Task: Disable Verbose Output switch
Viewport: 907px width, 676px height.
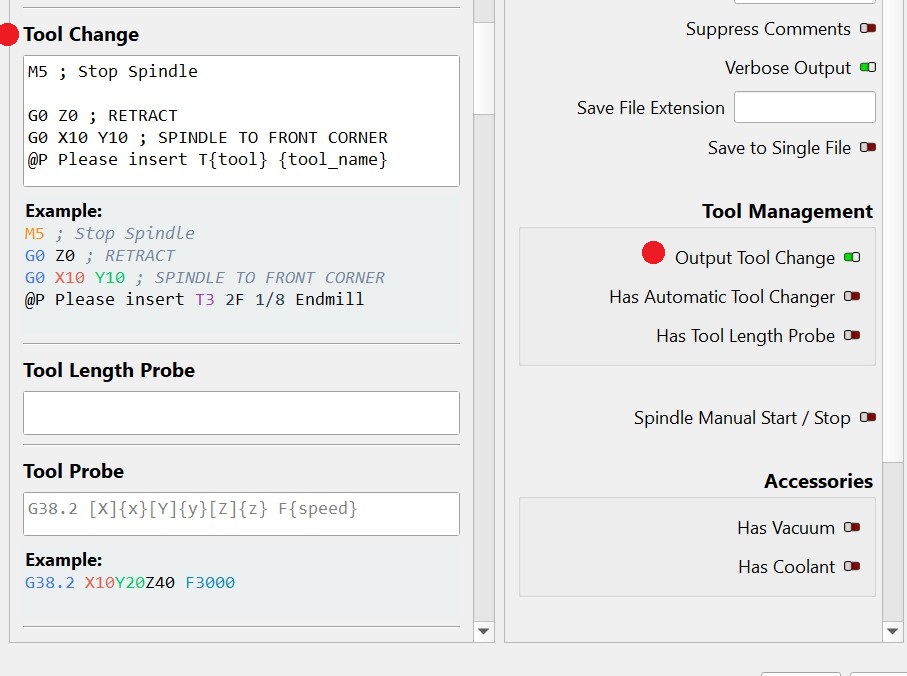Action: pyautogui.click(x=867, y=68)
